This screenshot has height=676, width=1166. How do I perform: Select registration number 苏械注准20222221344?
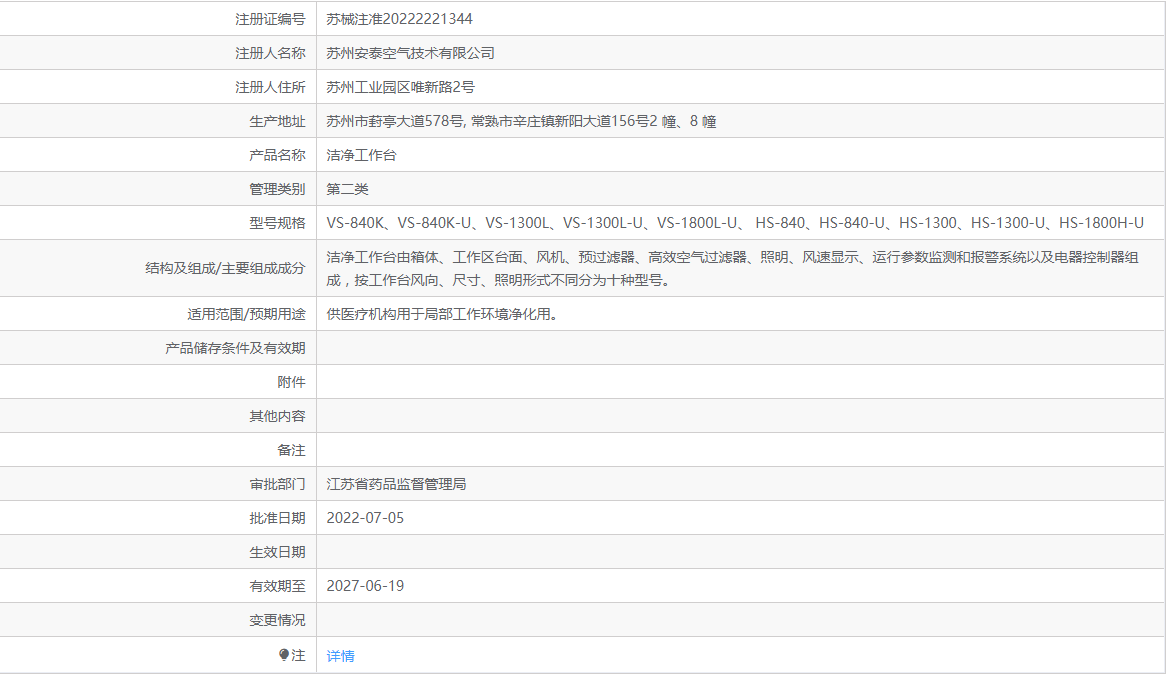pyautogui.click(x=399, y=19)
